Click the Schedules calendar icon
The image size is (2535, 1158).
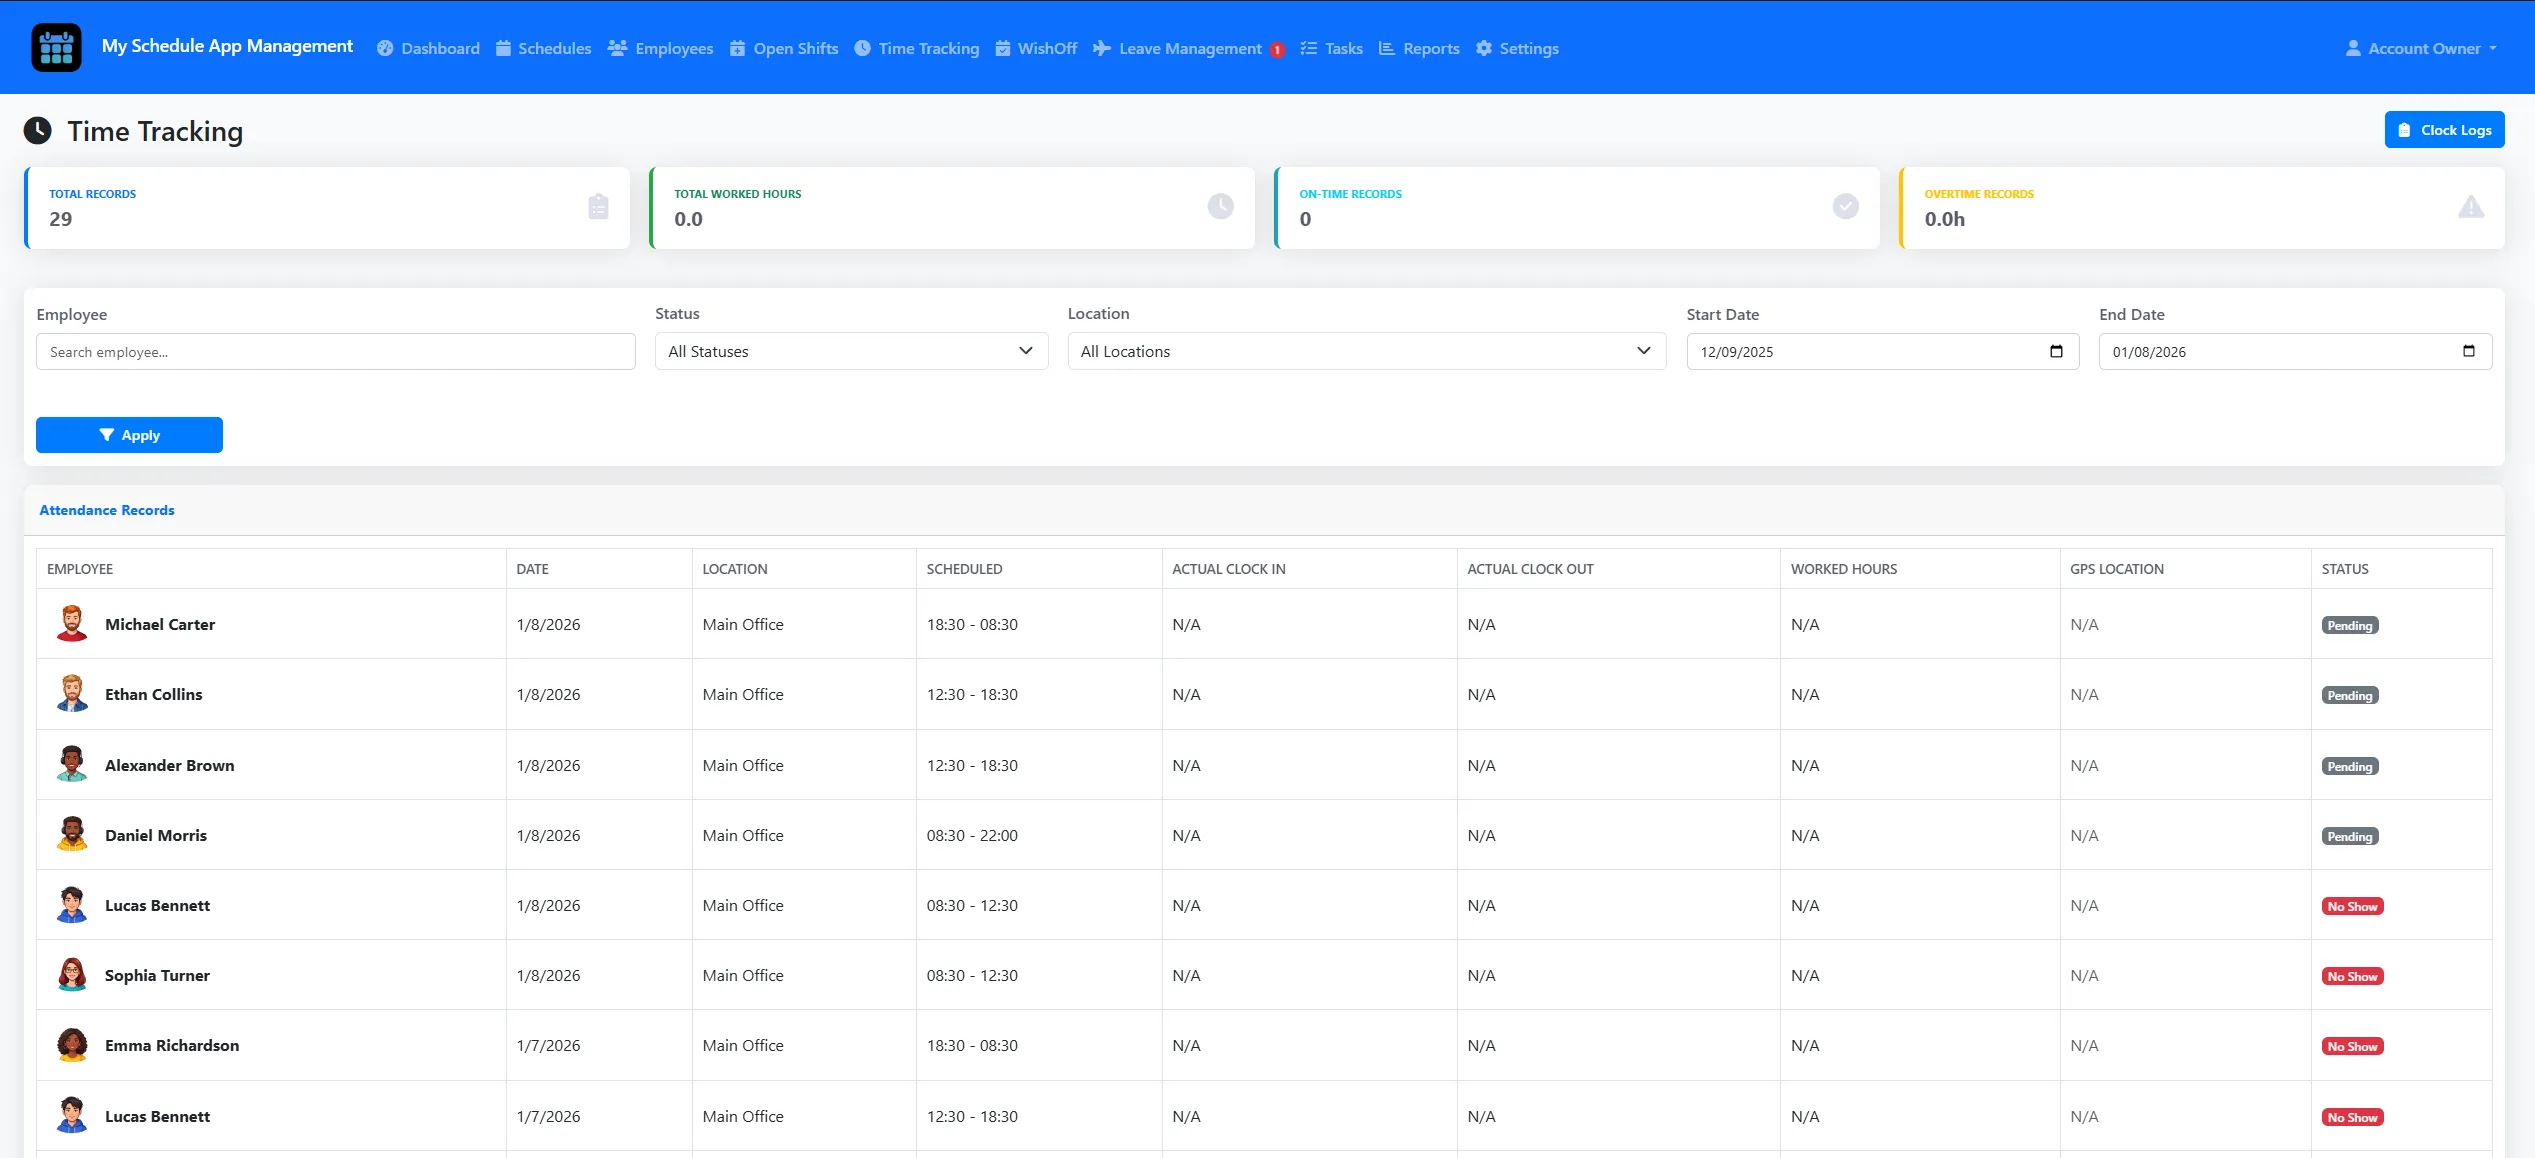502,48
